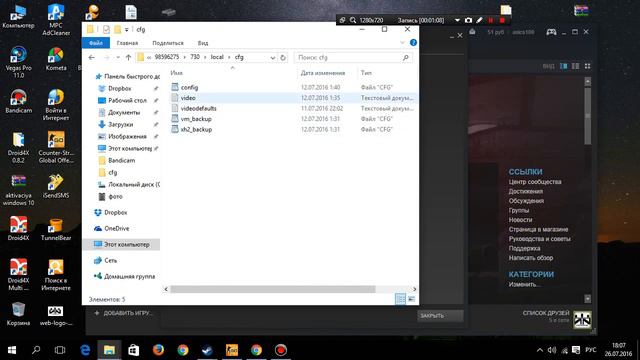Image resolution: width=640 pixels, height=360 pixels.
Task: Sort by Дата изменения column
Action: 323,73
